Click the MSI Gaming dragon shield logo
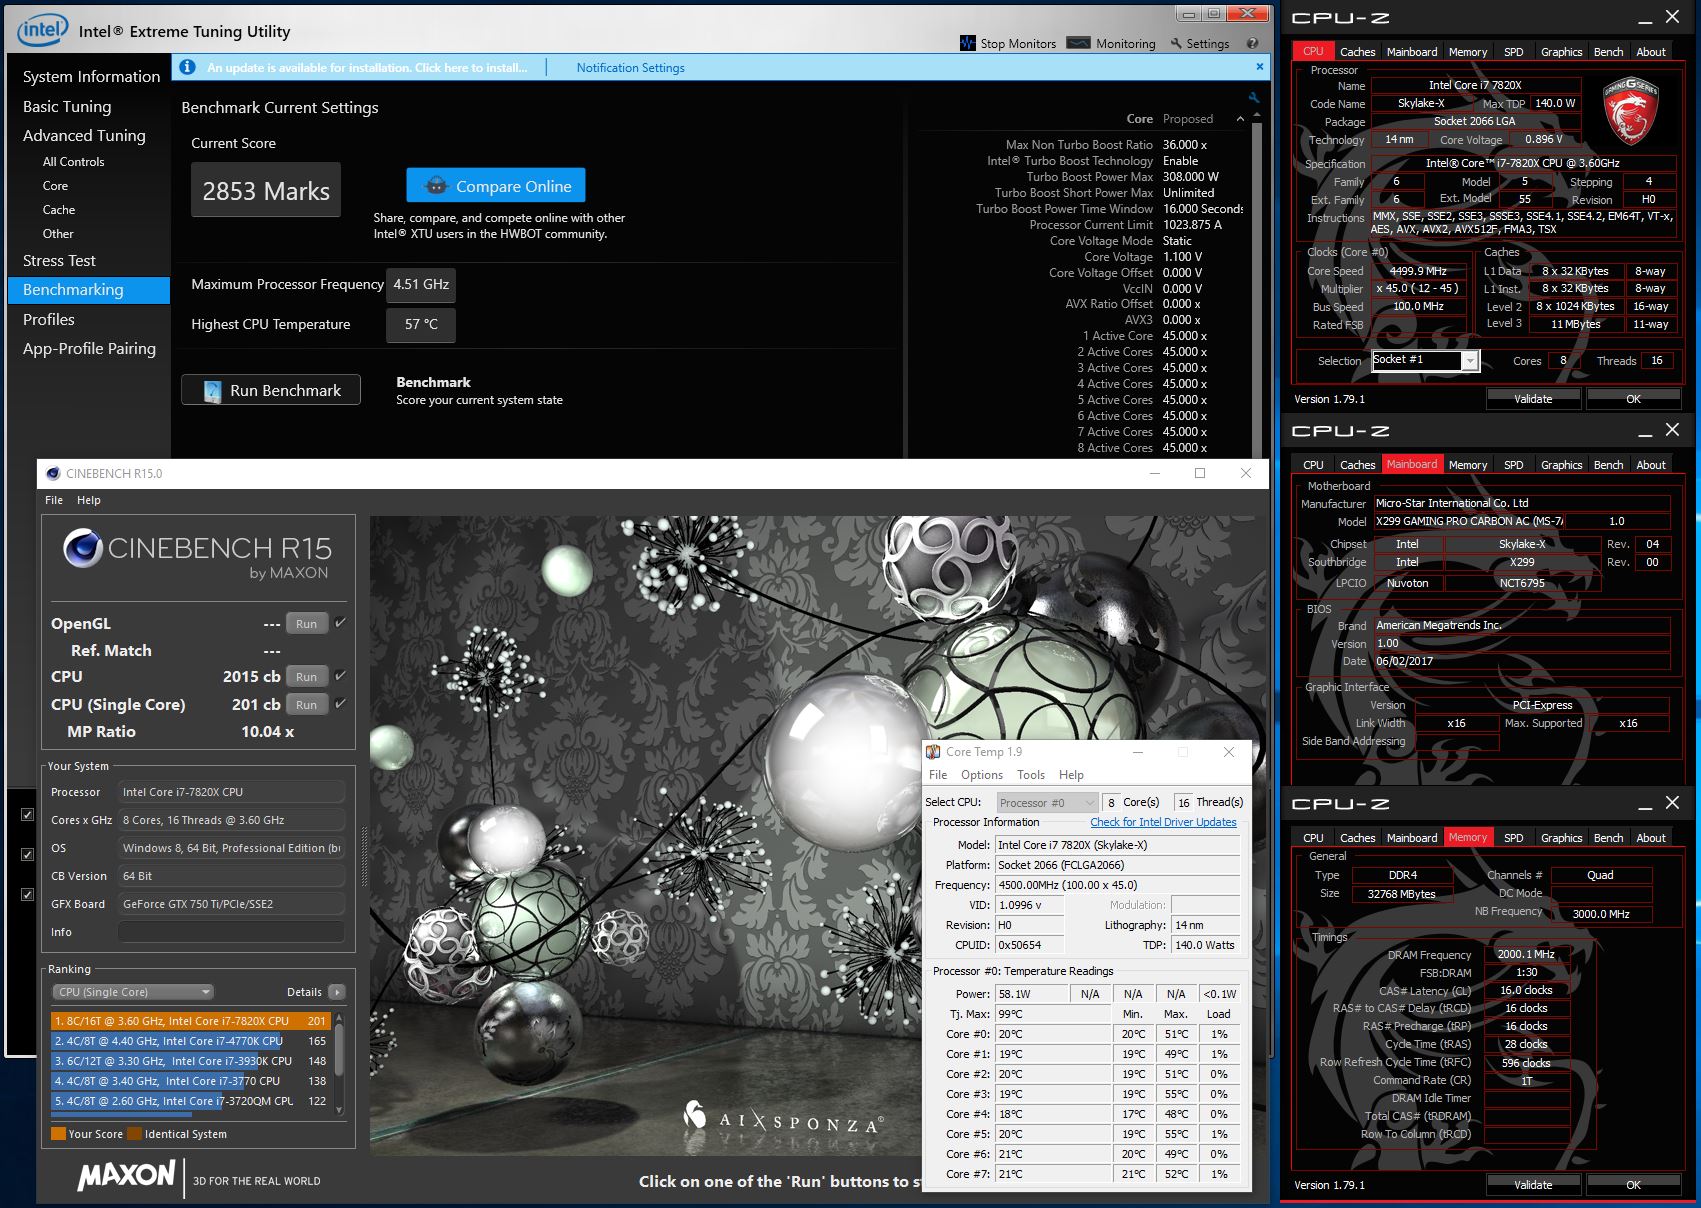 1631,109
